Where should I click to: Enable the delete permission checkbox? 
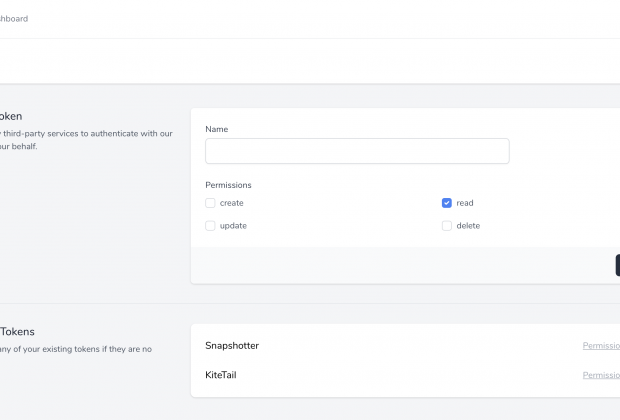pos(446,226)
